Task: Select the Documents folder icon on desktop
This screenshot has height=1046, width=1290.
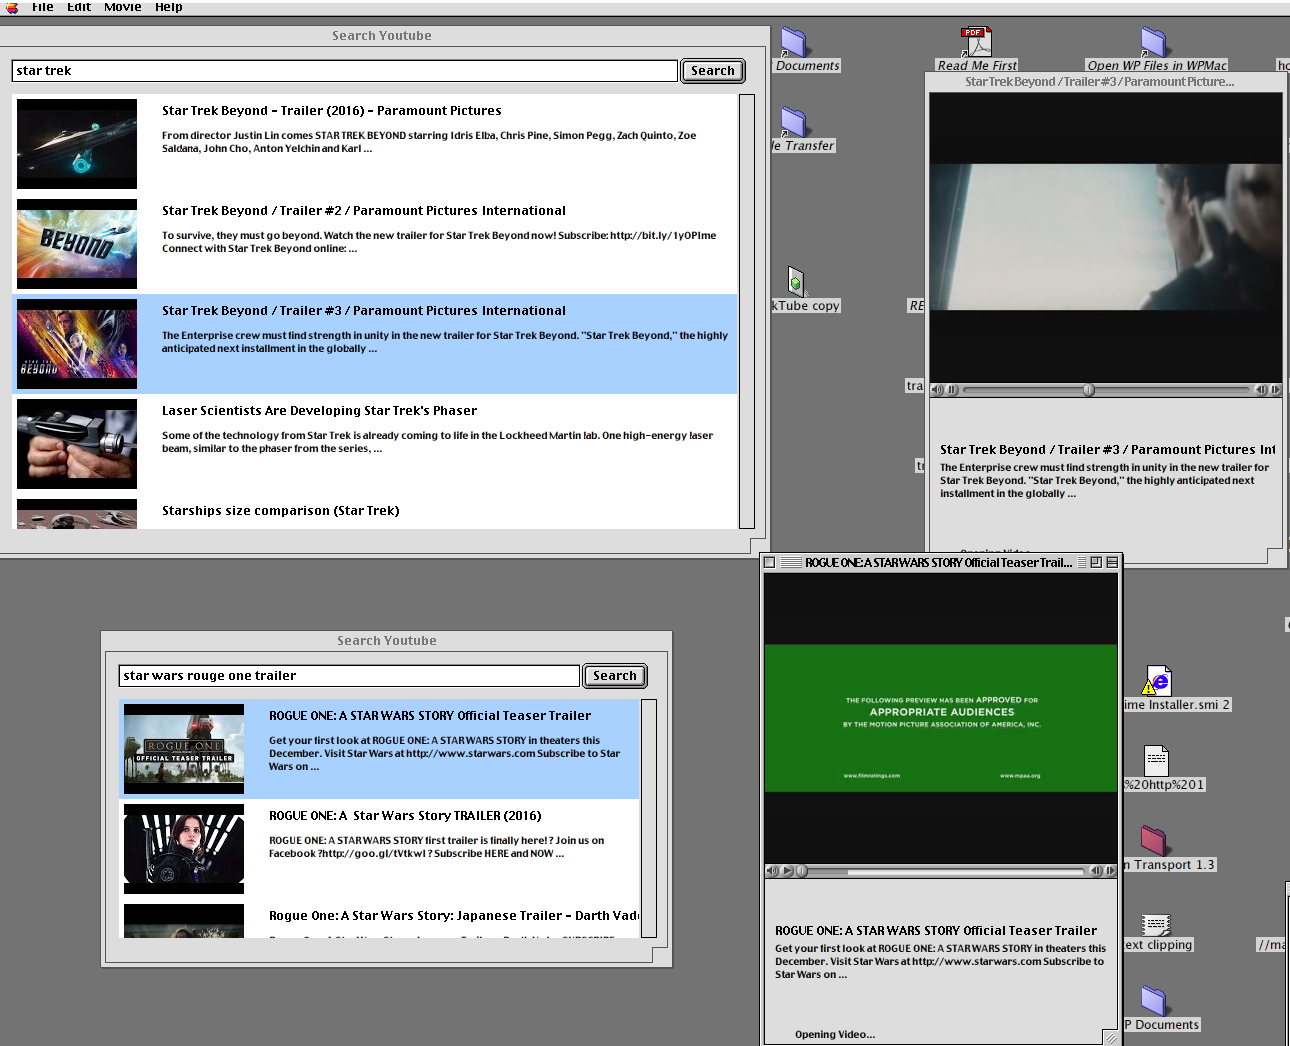Action: 794,43
